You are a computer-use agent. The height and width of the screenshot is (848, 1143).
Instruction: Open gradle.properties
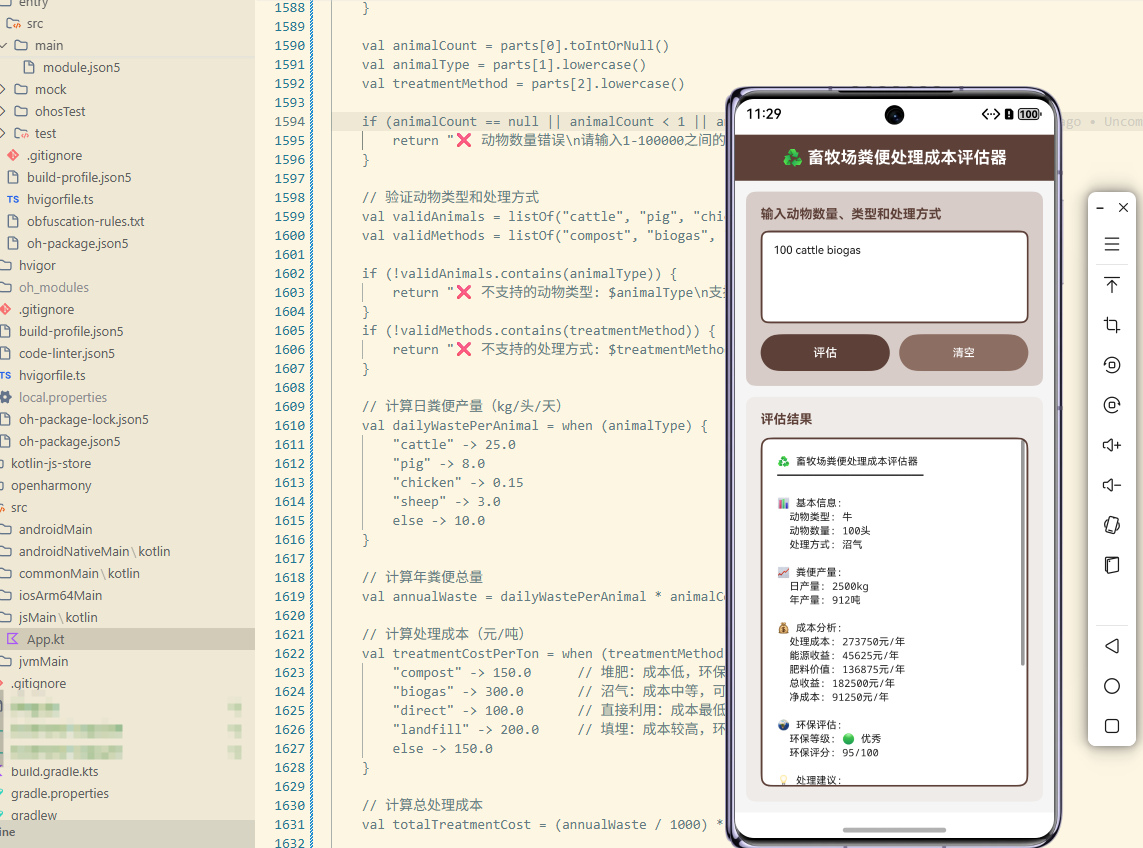point(59,793)
